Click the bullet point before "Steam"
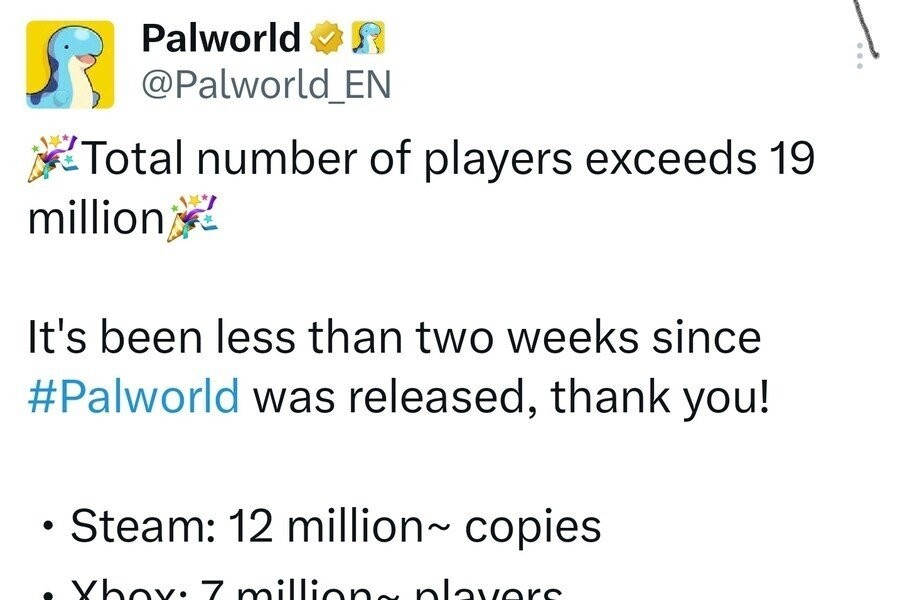Viewport: 900px width, 600px height. [44, 528]
